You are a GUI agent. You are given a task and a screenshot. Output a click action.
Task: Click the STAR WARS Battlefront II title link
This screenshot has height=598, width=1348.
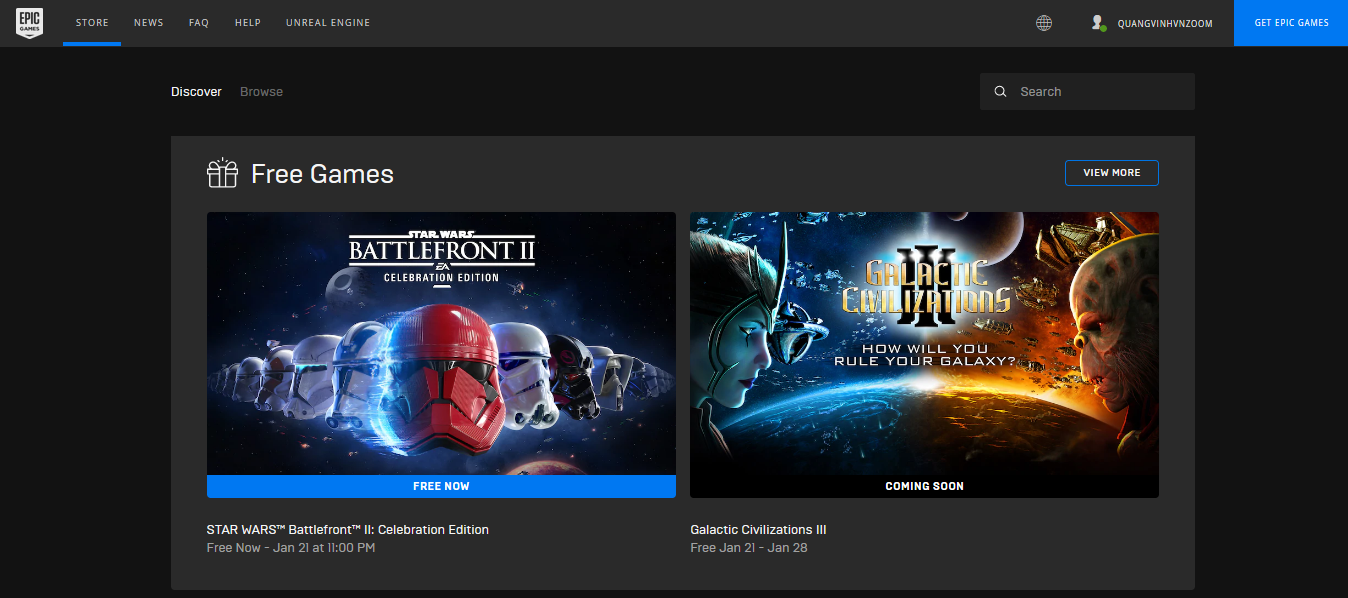[348, 530]
